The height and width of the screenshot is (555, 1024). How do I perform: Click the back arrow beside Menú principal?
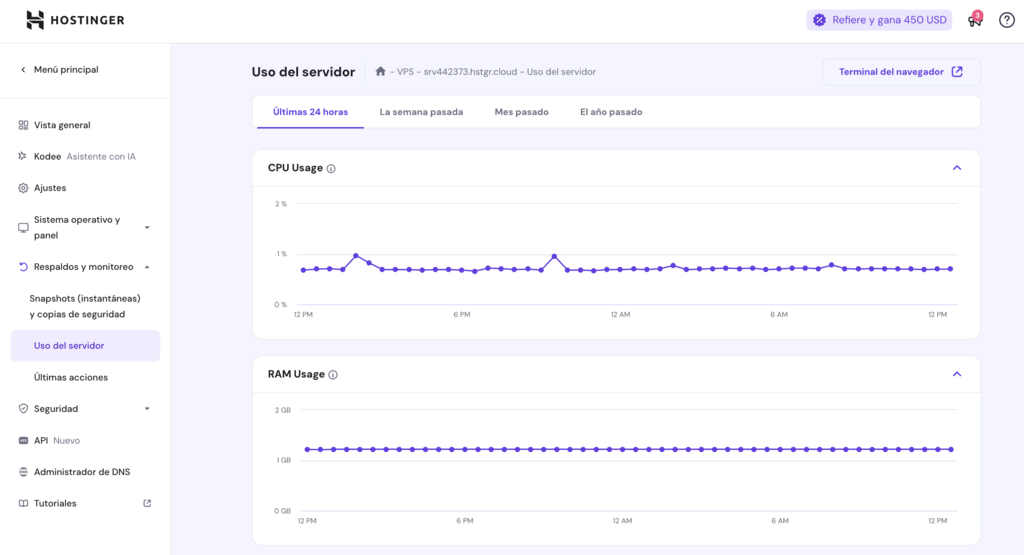[x=24, y=70]
